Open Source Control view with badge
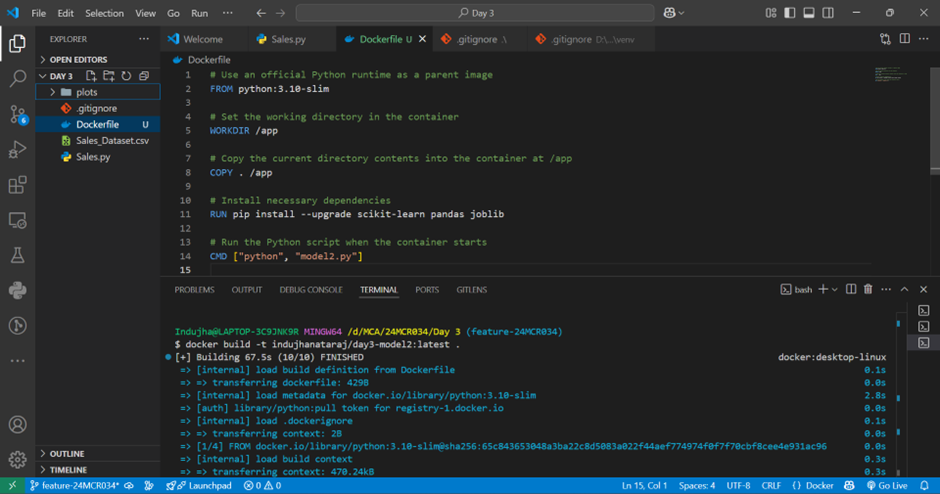Image resolution: width=940 pixels, height=494 pixels. click(x=17, y=114)
